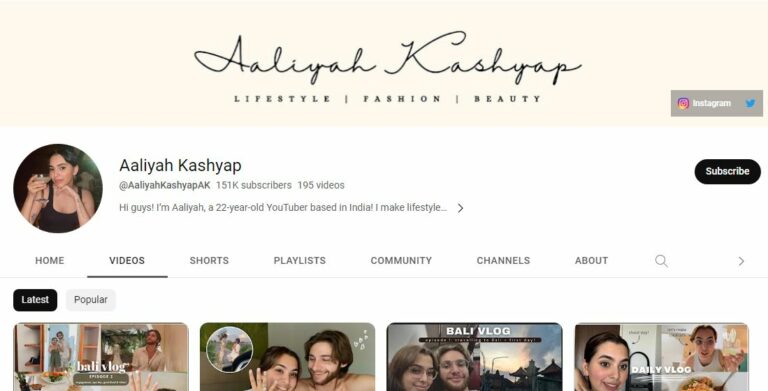Expand the channel description chevron
This screenshot has width=768, height=391.
(x=460, y=208)
